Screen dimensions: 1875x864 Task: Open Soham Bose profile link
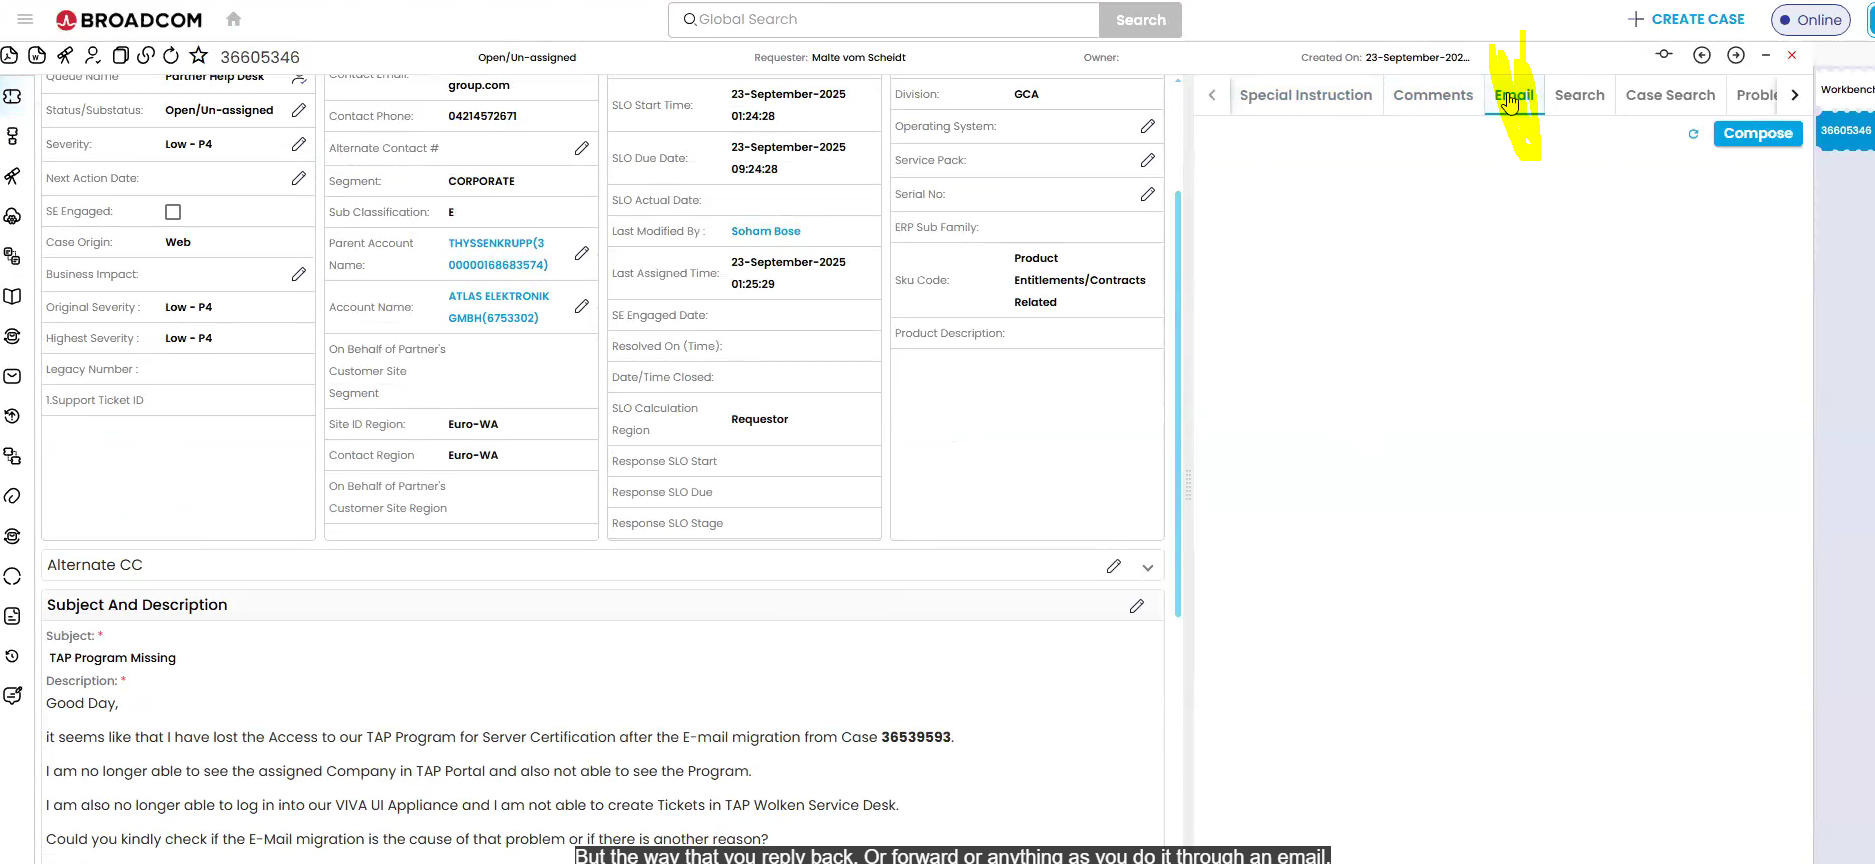click(766, 231)
